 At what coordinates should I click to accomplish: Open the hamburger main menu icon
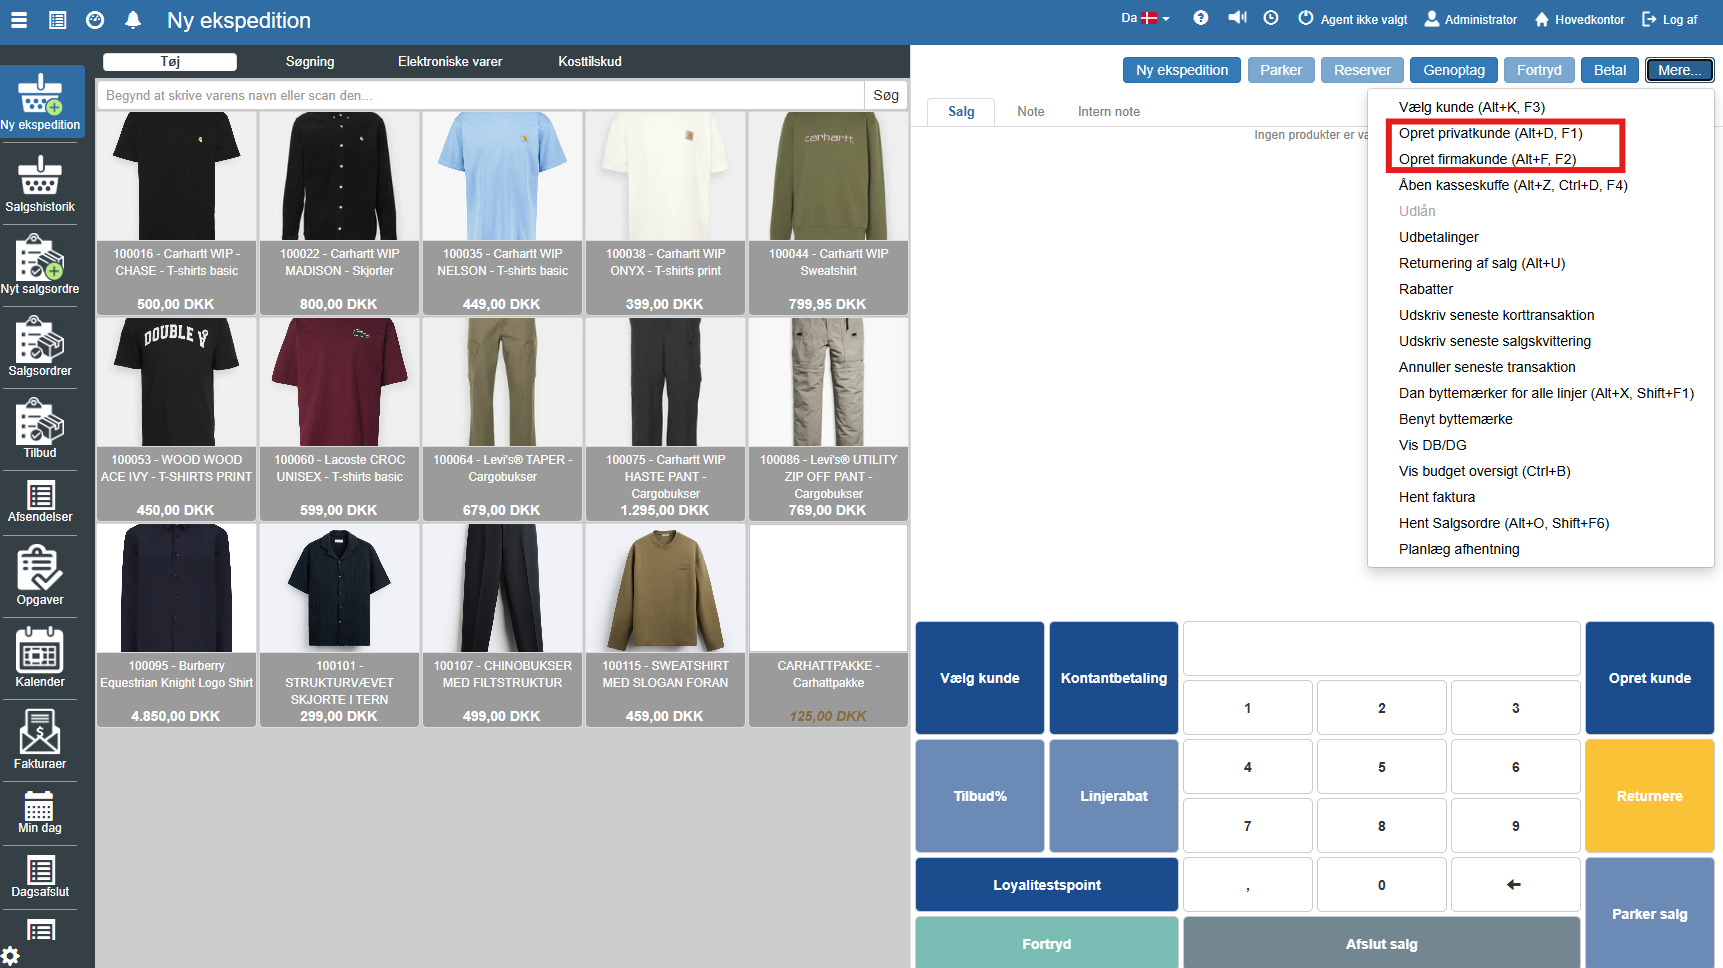point(19,20)
